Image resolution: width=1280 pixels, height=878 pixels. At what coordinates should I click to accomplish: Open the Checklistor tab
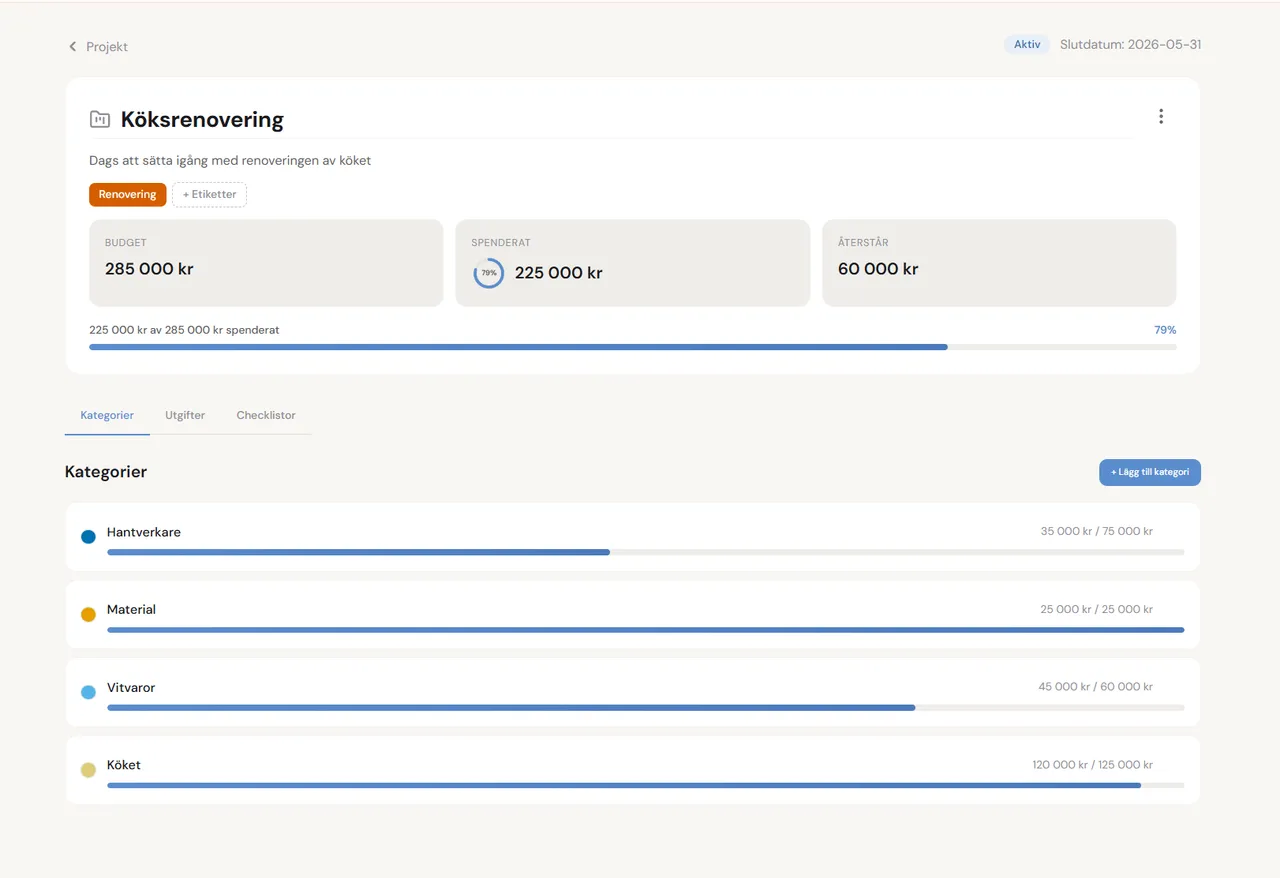point(266,415)
